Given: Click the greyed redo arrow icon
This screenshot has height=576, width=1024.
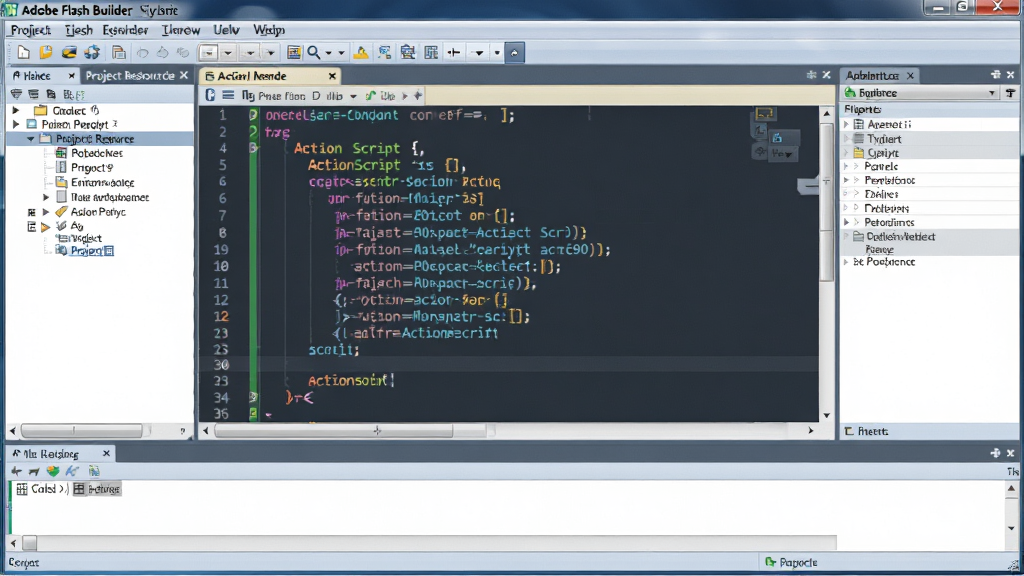Looking at the screenshot, I should 162,53.
